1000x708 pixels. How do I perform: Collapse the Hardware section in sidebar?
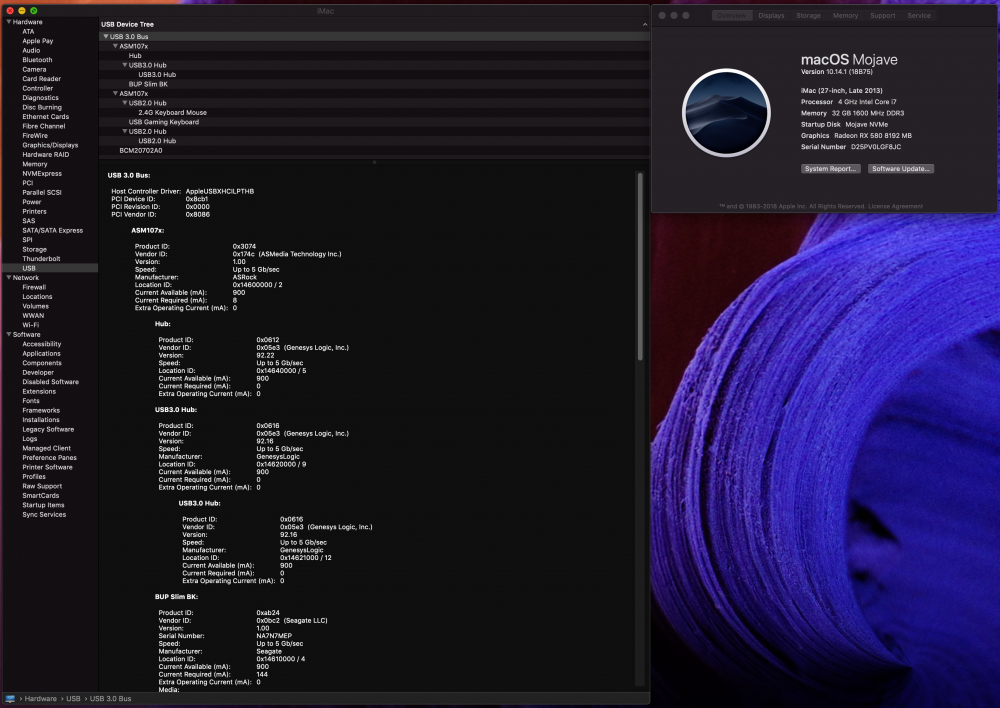pos(9,22)
